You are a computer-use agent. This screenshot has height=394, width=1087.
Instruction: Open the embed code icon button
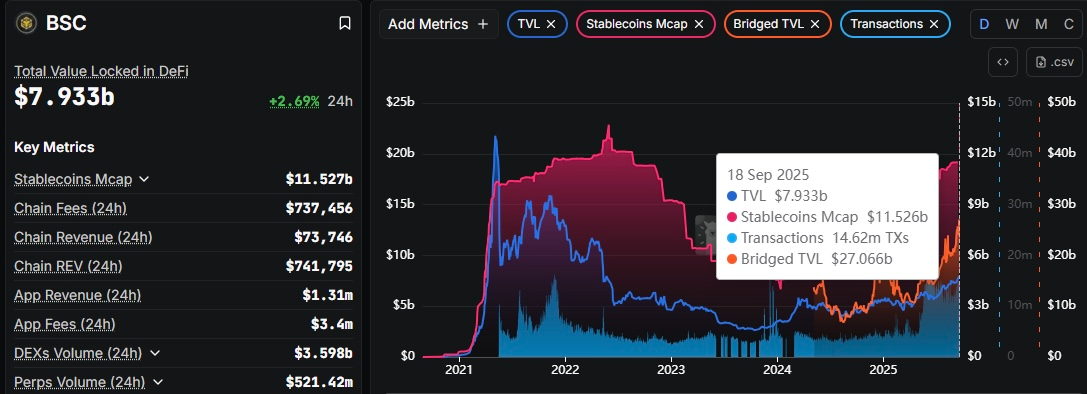1002,62
